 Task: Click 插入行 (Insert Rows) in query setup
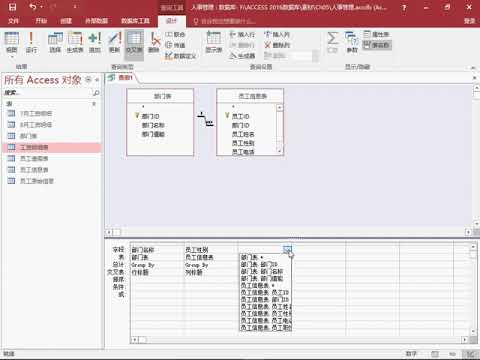click(x=242, y=34)
